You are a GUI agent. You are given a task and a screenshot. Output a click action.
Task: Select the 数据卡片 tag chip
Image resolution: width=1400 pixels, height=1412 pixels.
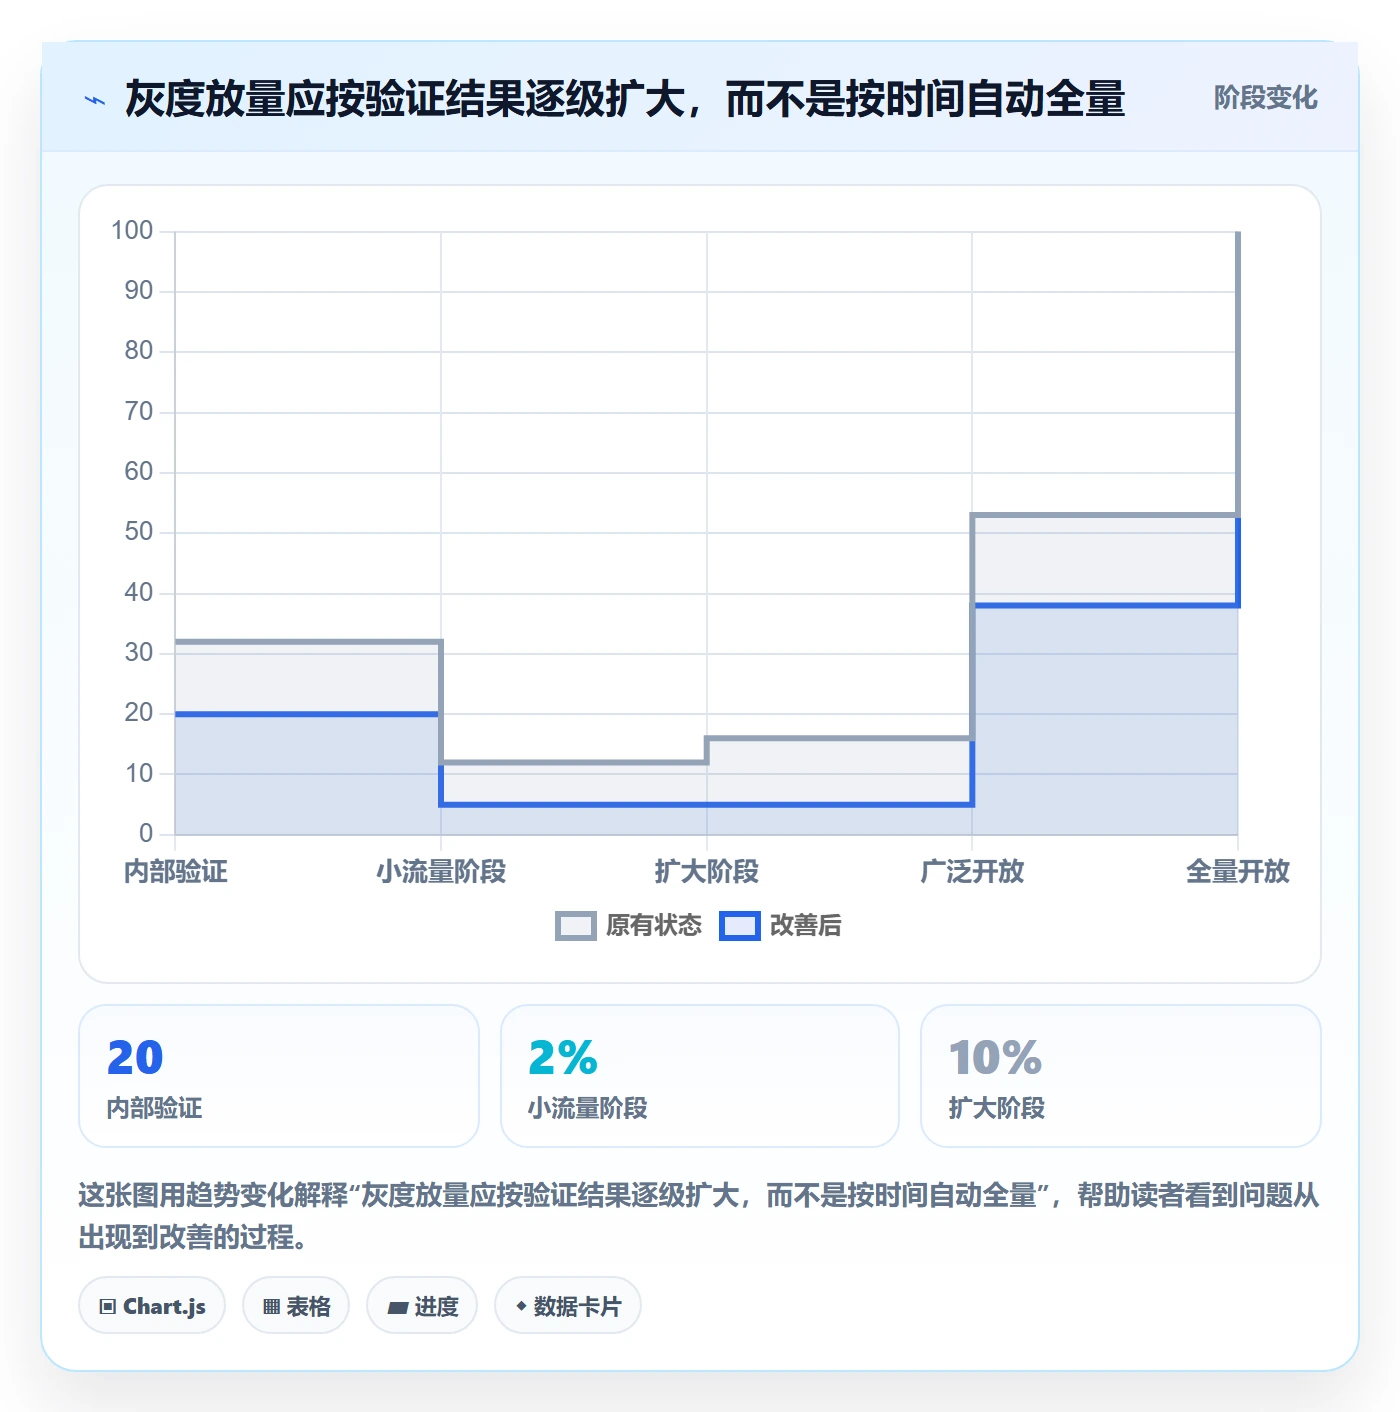pos(568,1305)
